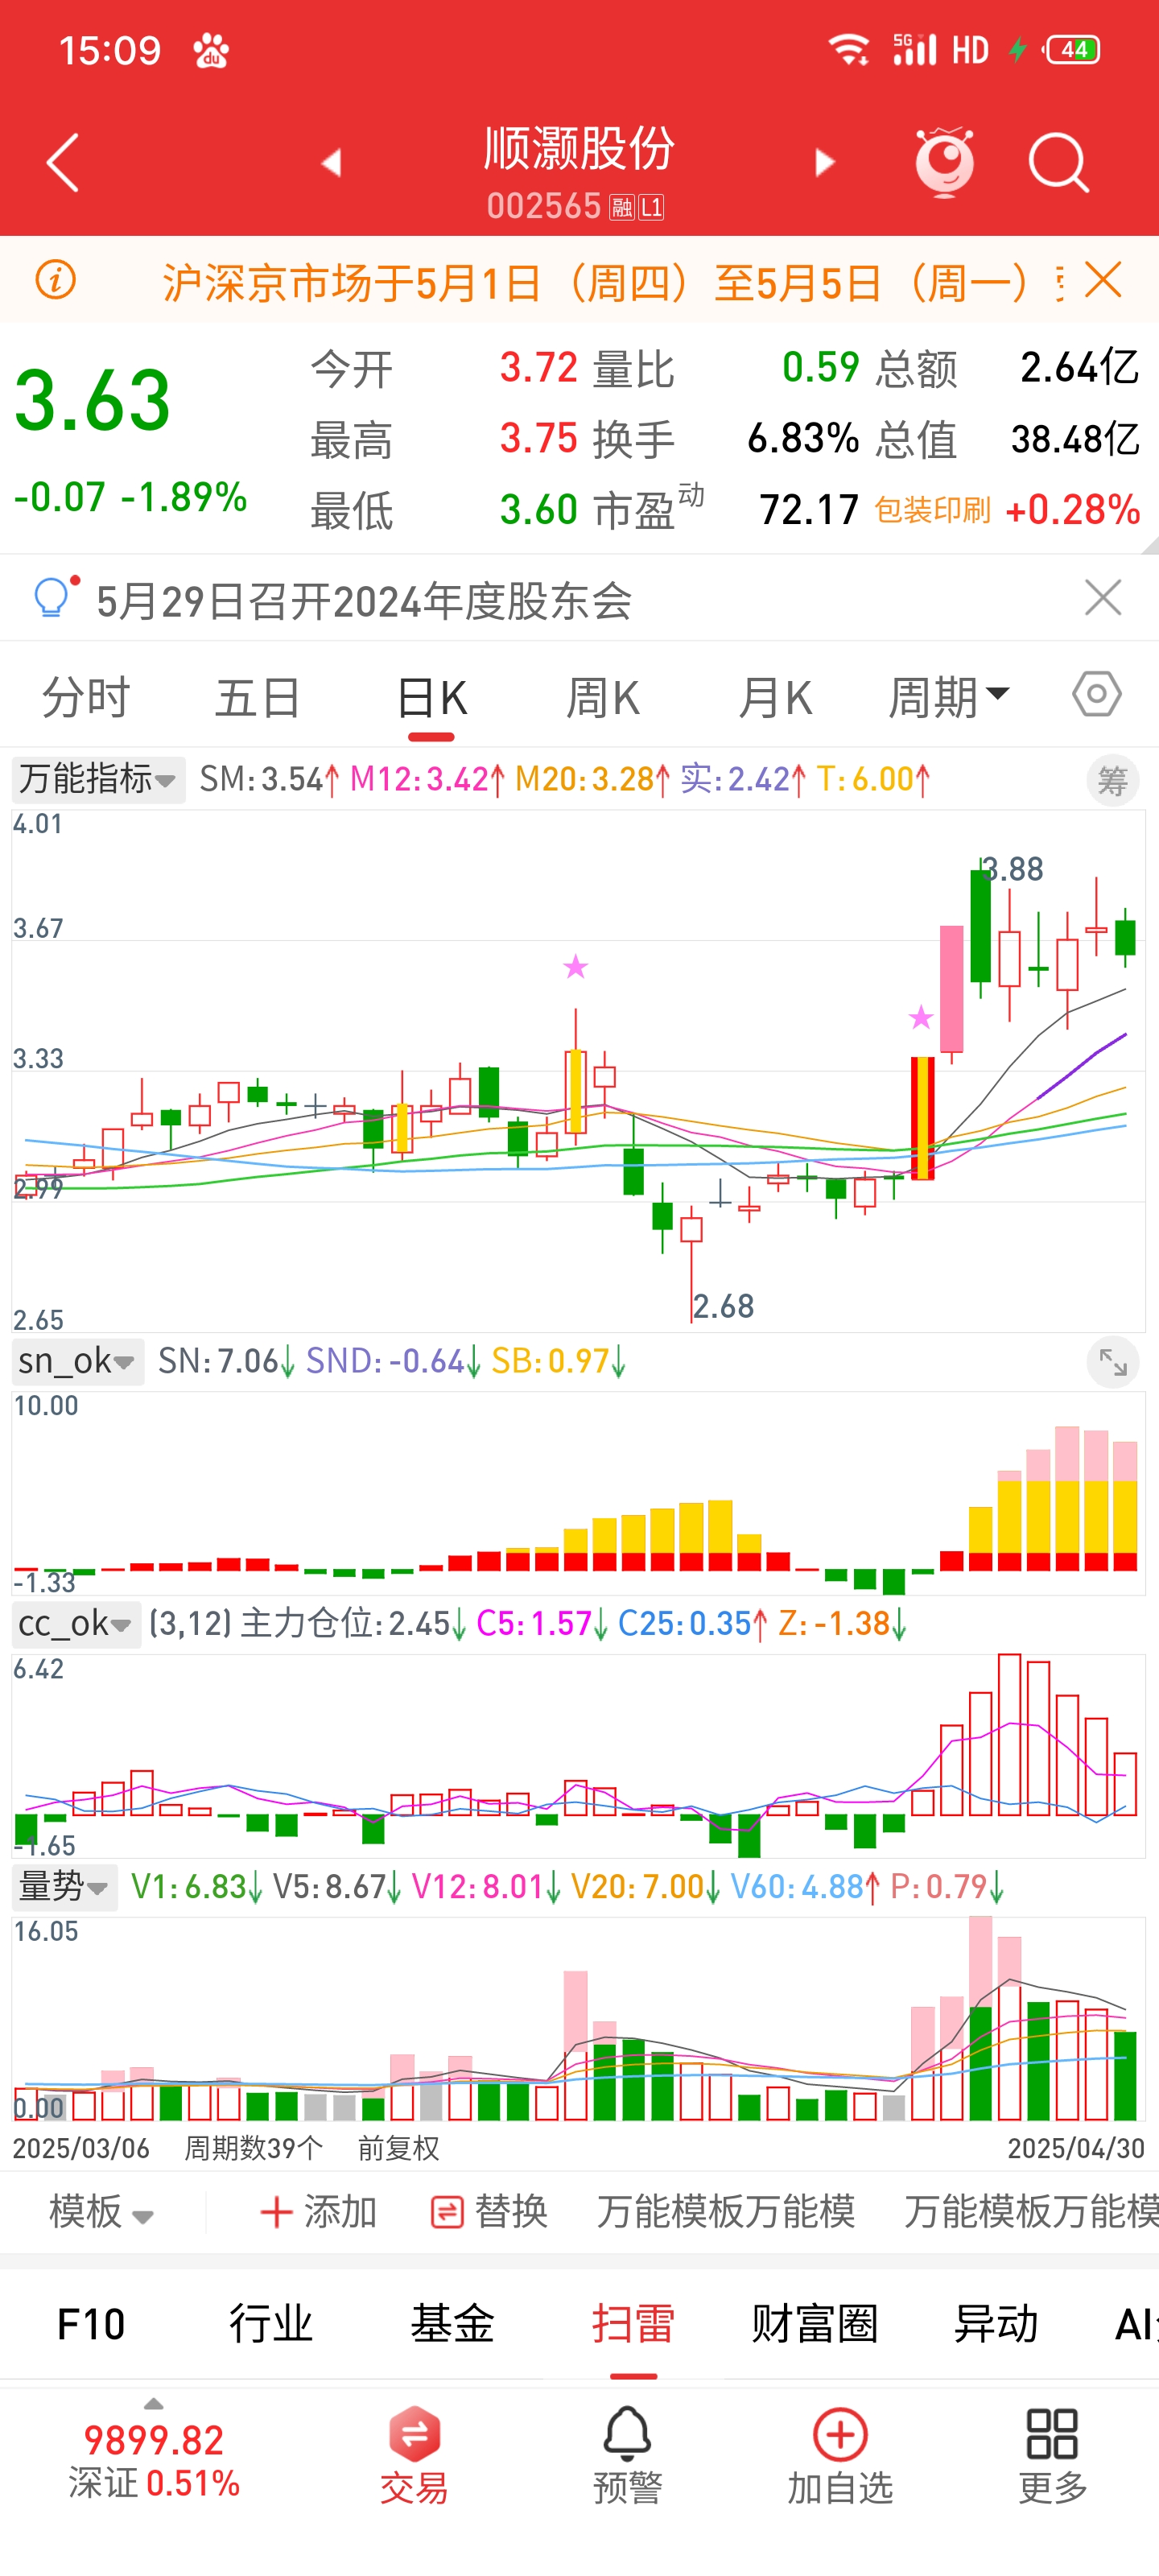This screenshot has width=1159, height=2576.
Task: Go to previous stock with left triangle
Action: [x=331, y=162]
